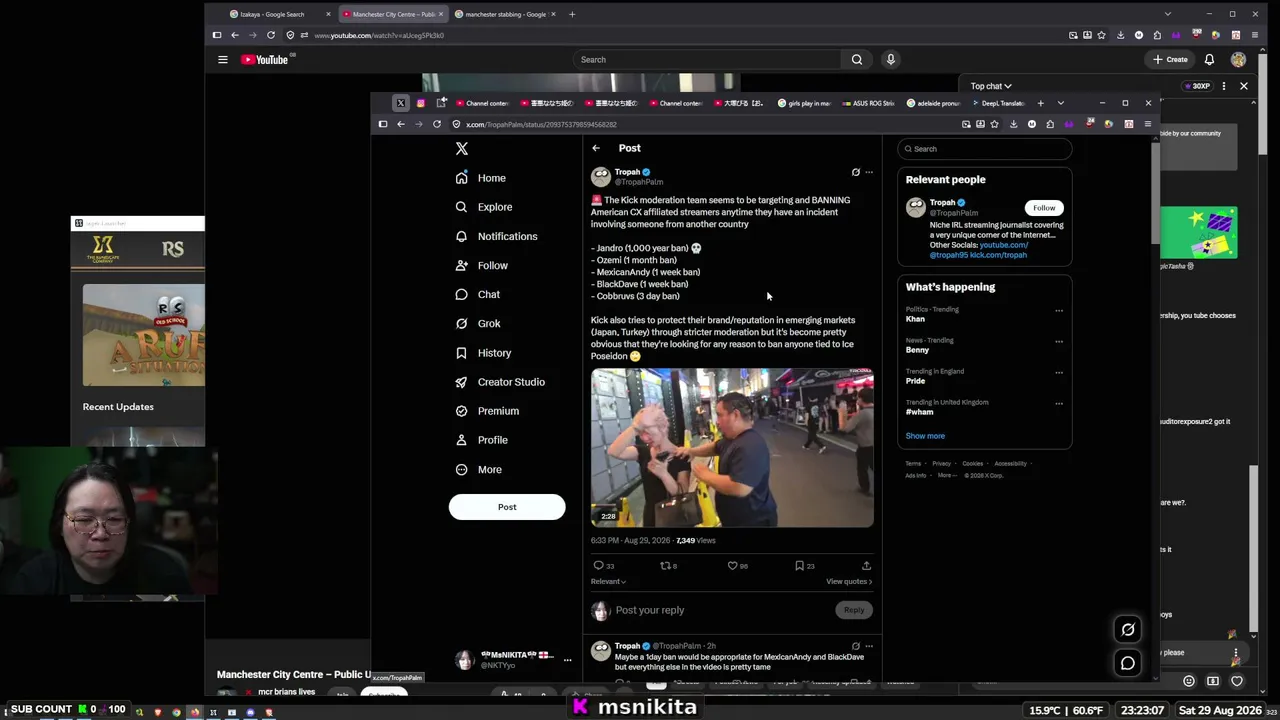Viewport: 1280px width, 720px height.
Task: Open the emoji picker in YouTube chat
Action: tap(1189, 681)
